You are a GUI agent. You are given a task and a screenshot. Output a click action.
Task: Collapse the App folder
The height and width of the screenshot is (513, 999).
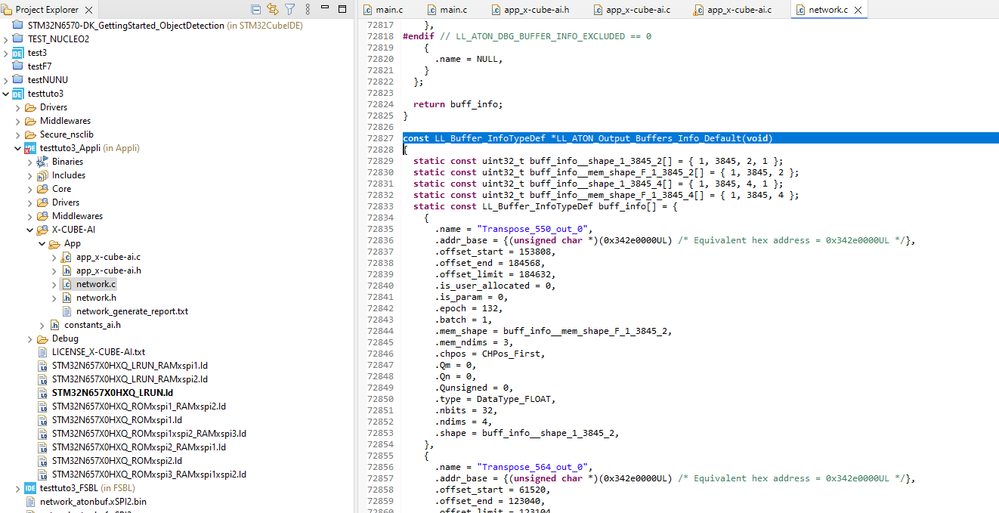[42, 243]
